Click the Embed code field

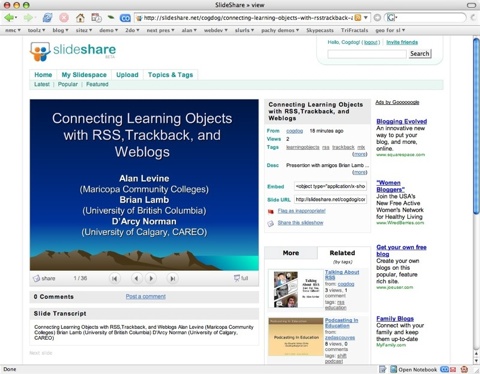[x=330, y=186]
